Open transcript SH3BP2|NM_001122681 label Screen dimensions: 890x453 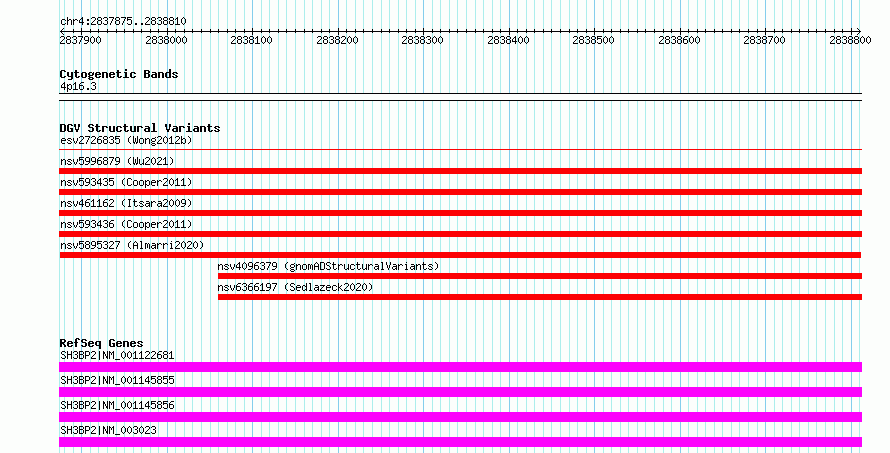(x=117, y=355)
